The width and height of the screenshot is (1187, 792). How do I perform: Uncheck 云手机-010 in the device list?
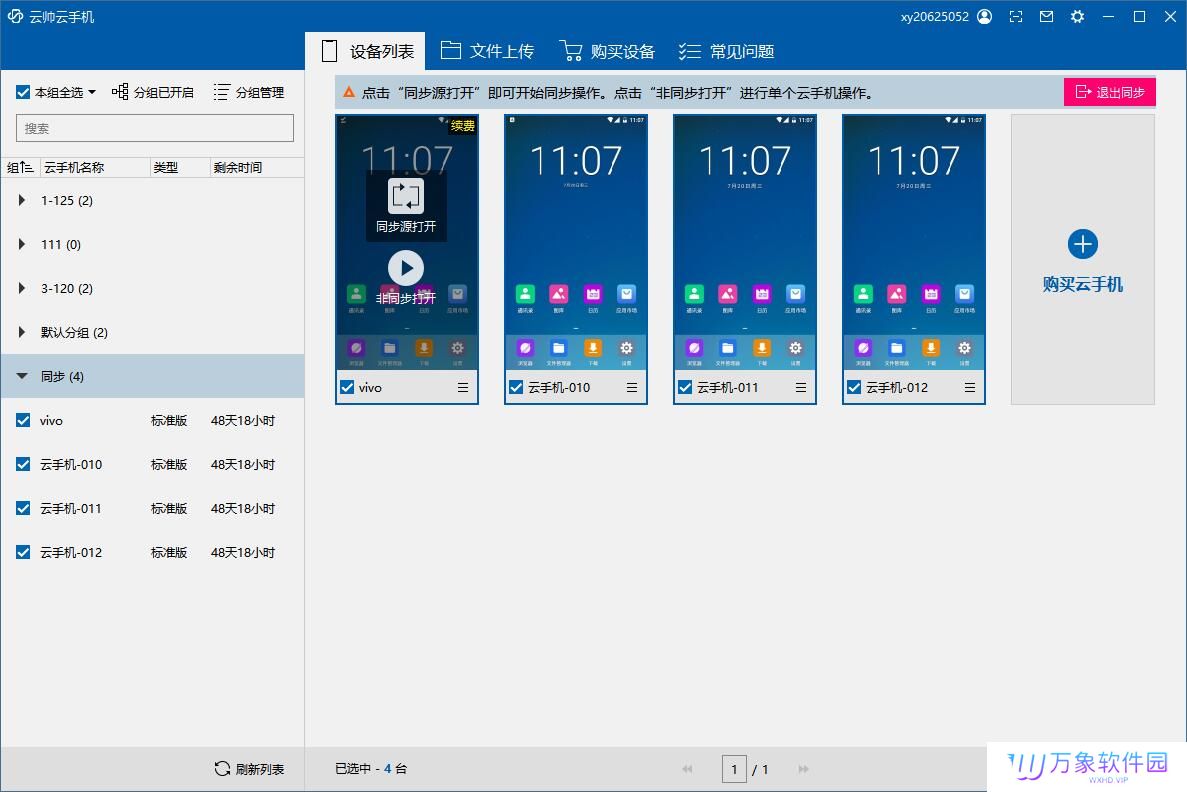[x=23, y=464]
